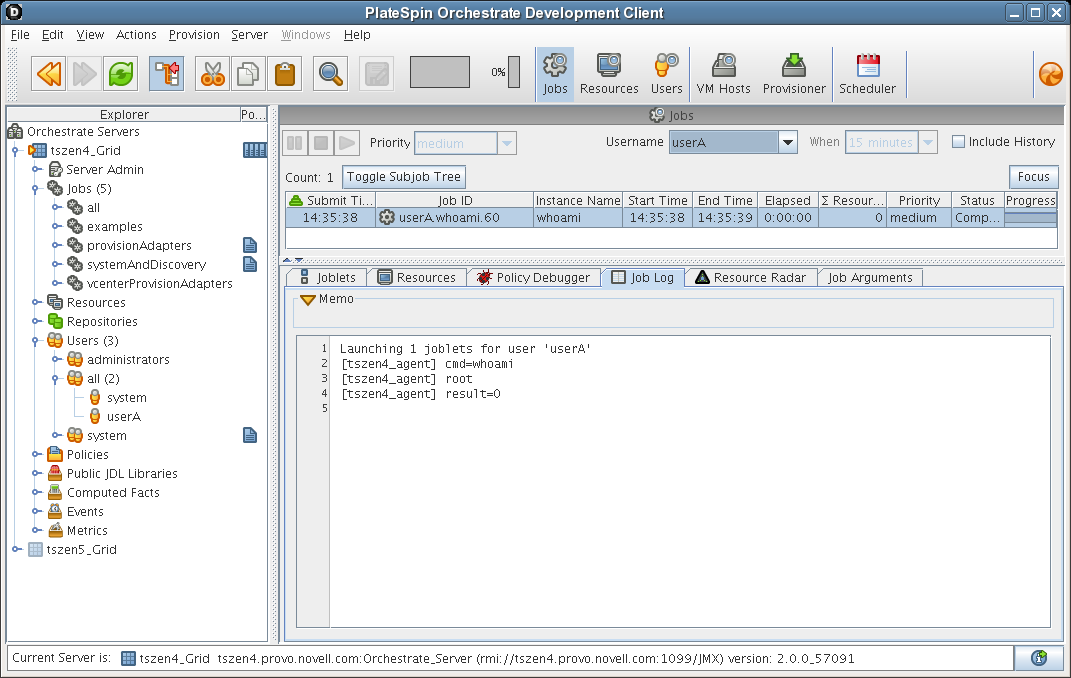
Task: Switch to the Joblets tab
Action: [x=326, y=278]
